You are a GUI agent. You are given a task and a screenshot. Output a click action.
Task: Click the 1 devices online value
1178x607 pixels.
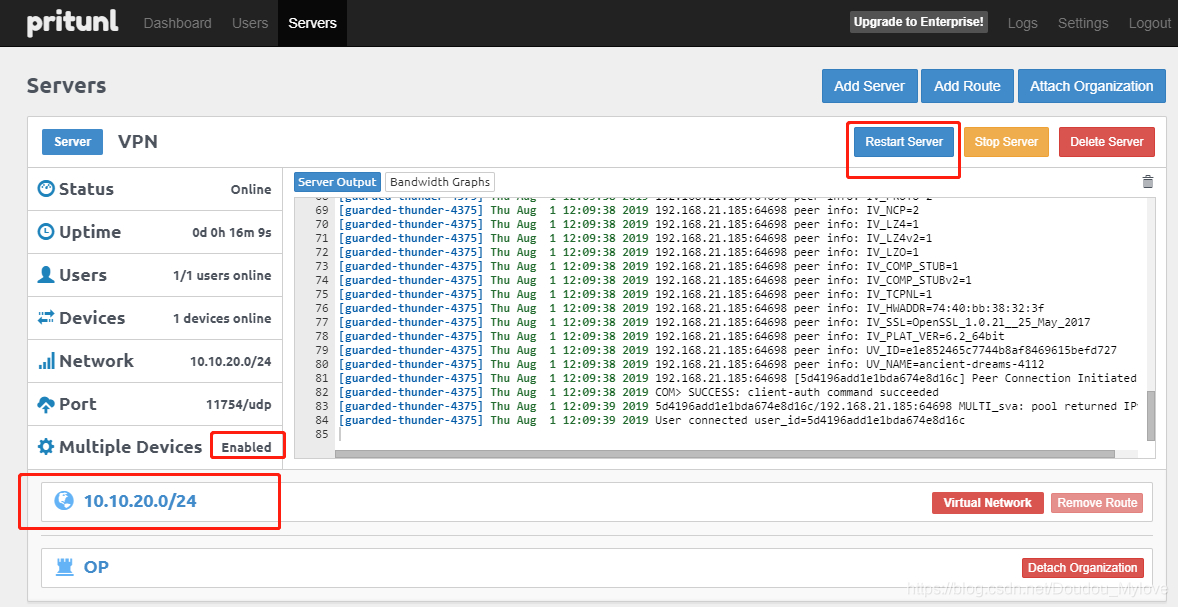point(222,319)
